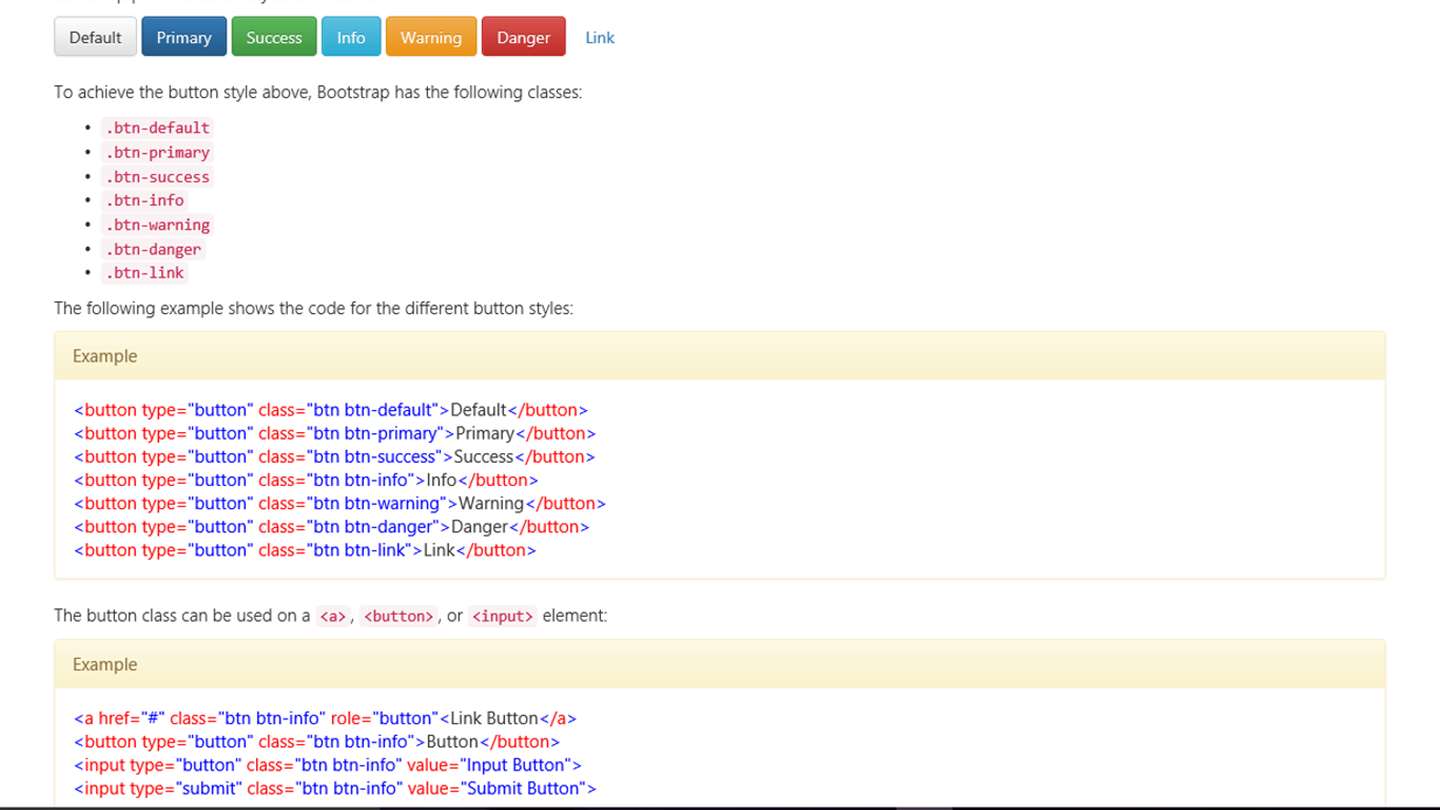Click the .btn-danger class label

153,249
